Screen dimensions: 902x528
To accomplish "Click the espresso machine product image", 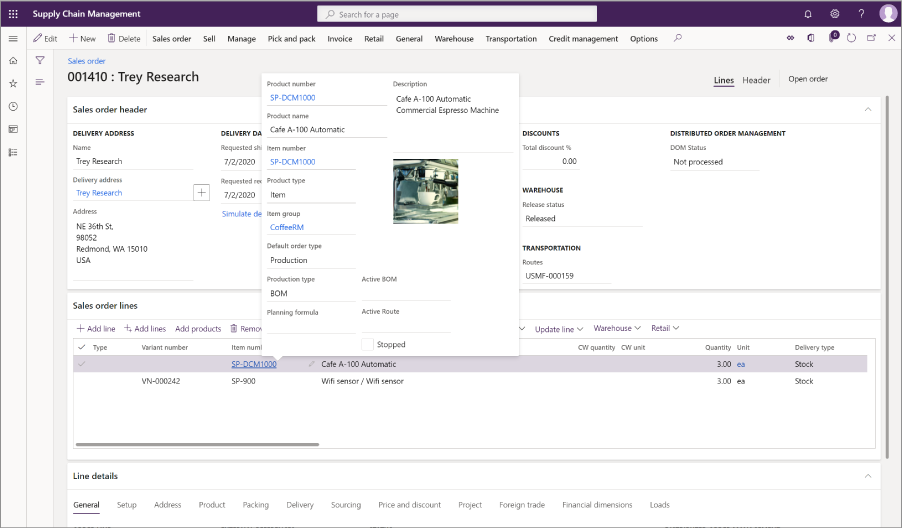I will 426,192.
